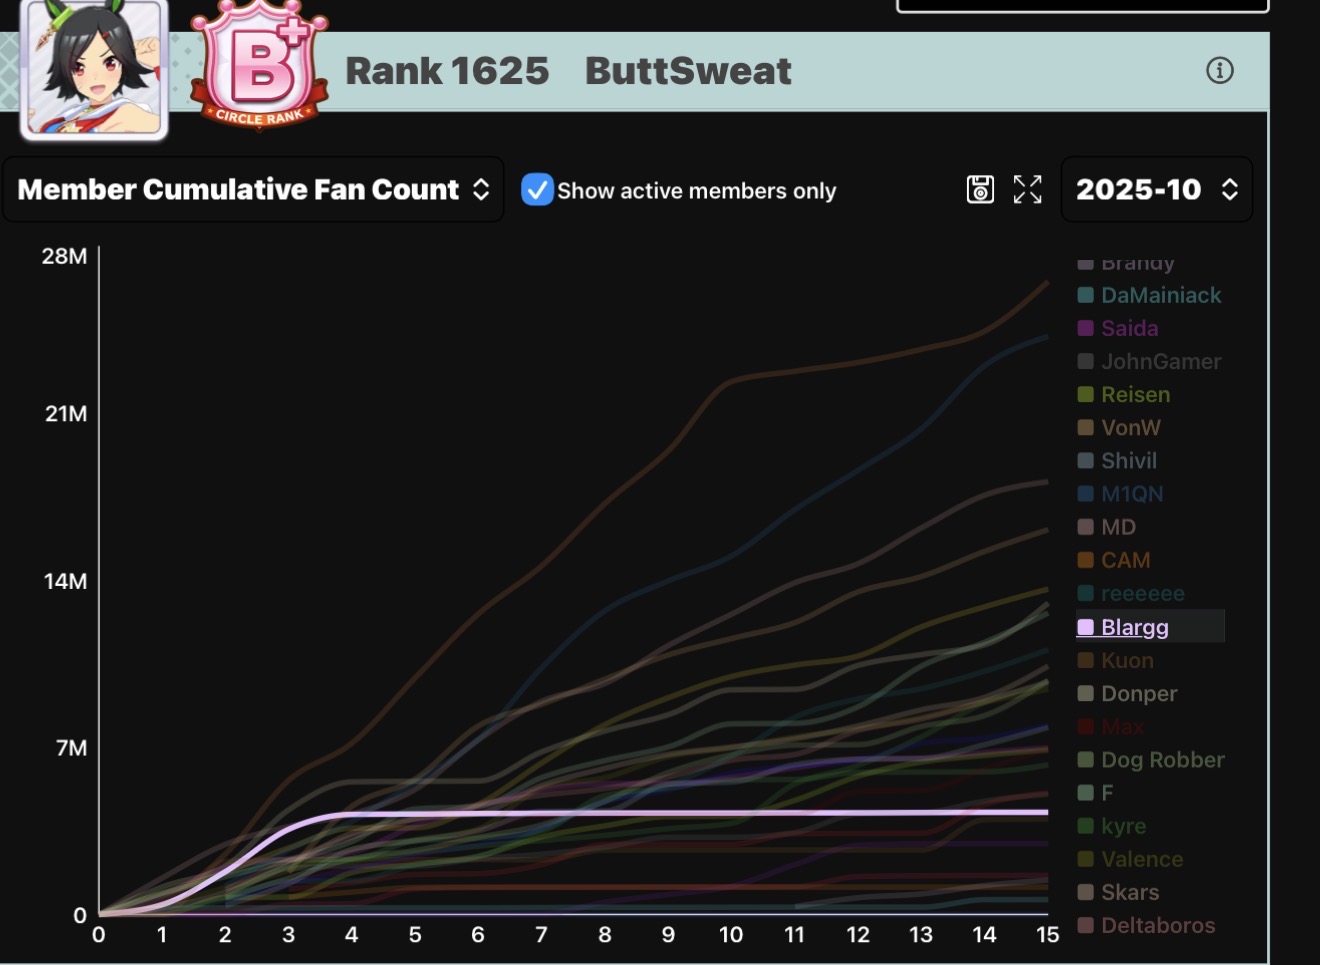This screenshot has width=1320, height=965.
Task: Toggle MD series in legend
Action: click(1106, 527)
